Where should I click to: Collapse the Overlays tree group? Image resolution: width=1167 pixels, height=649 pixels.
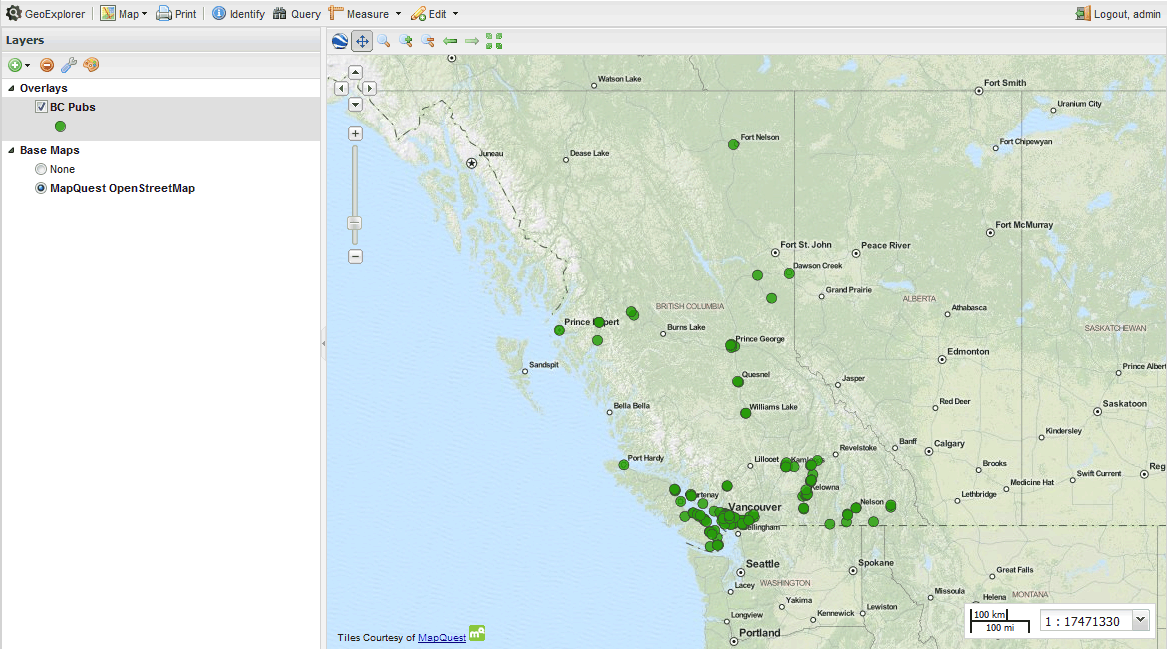11,89
